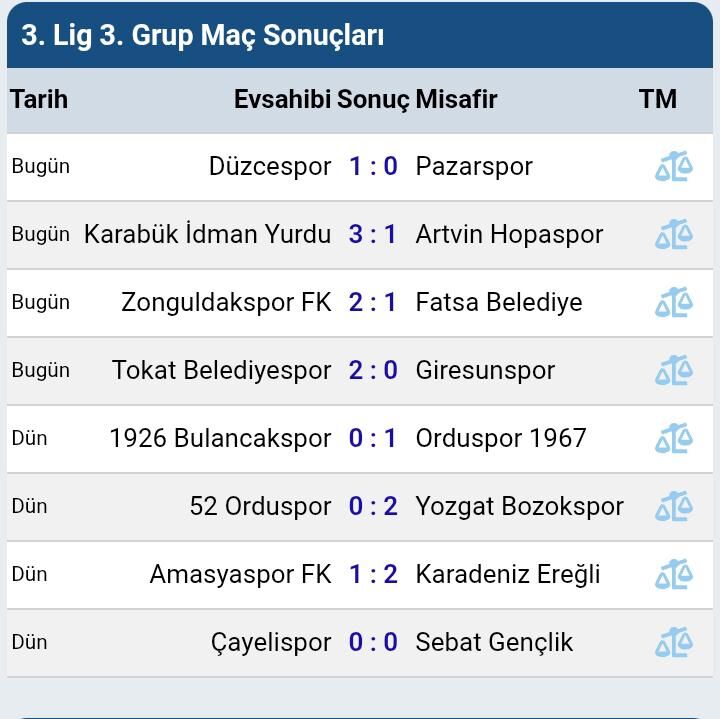The height and width of the screenshot is (719, 720).
Task: Open Tokat Belediyespor team page
Action: tap(221, 371)
